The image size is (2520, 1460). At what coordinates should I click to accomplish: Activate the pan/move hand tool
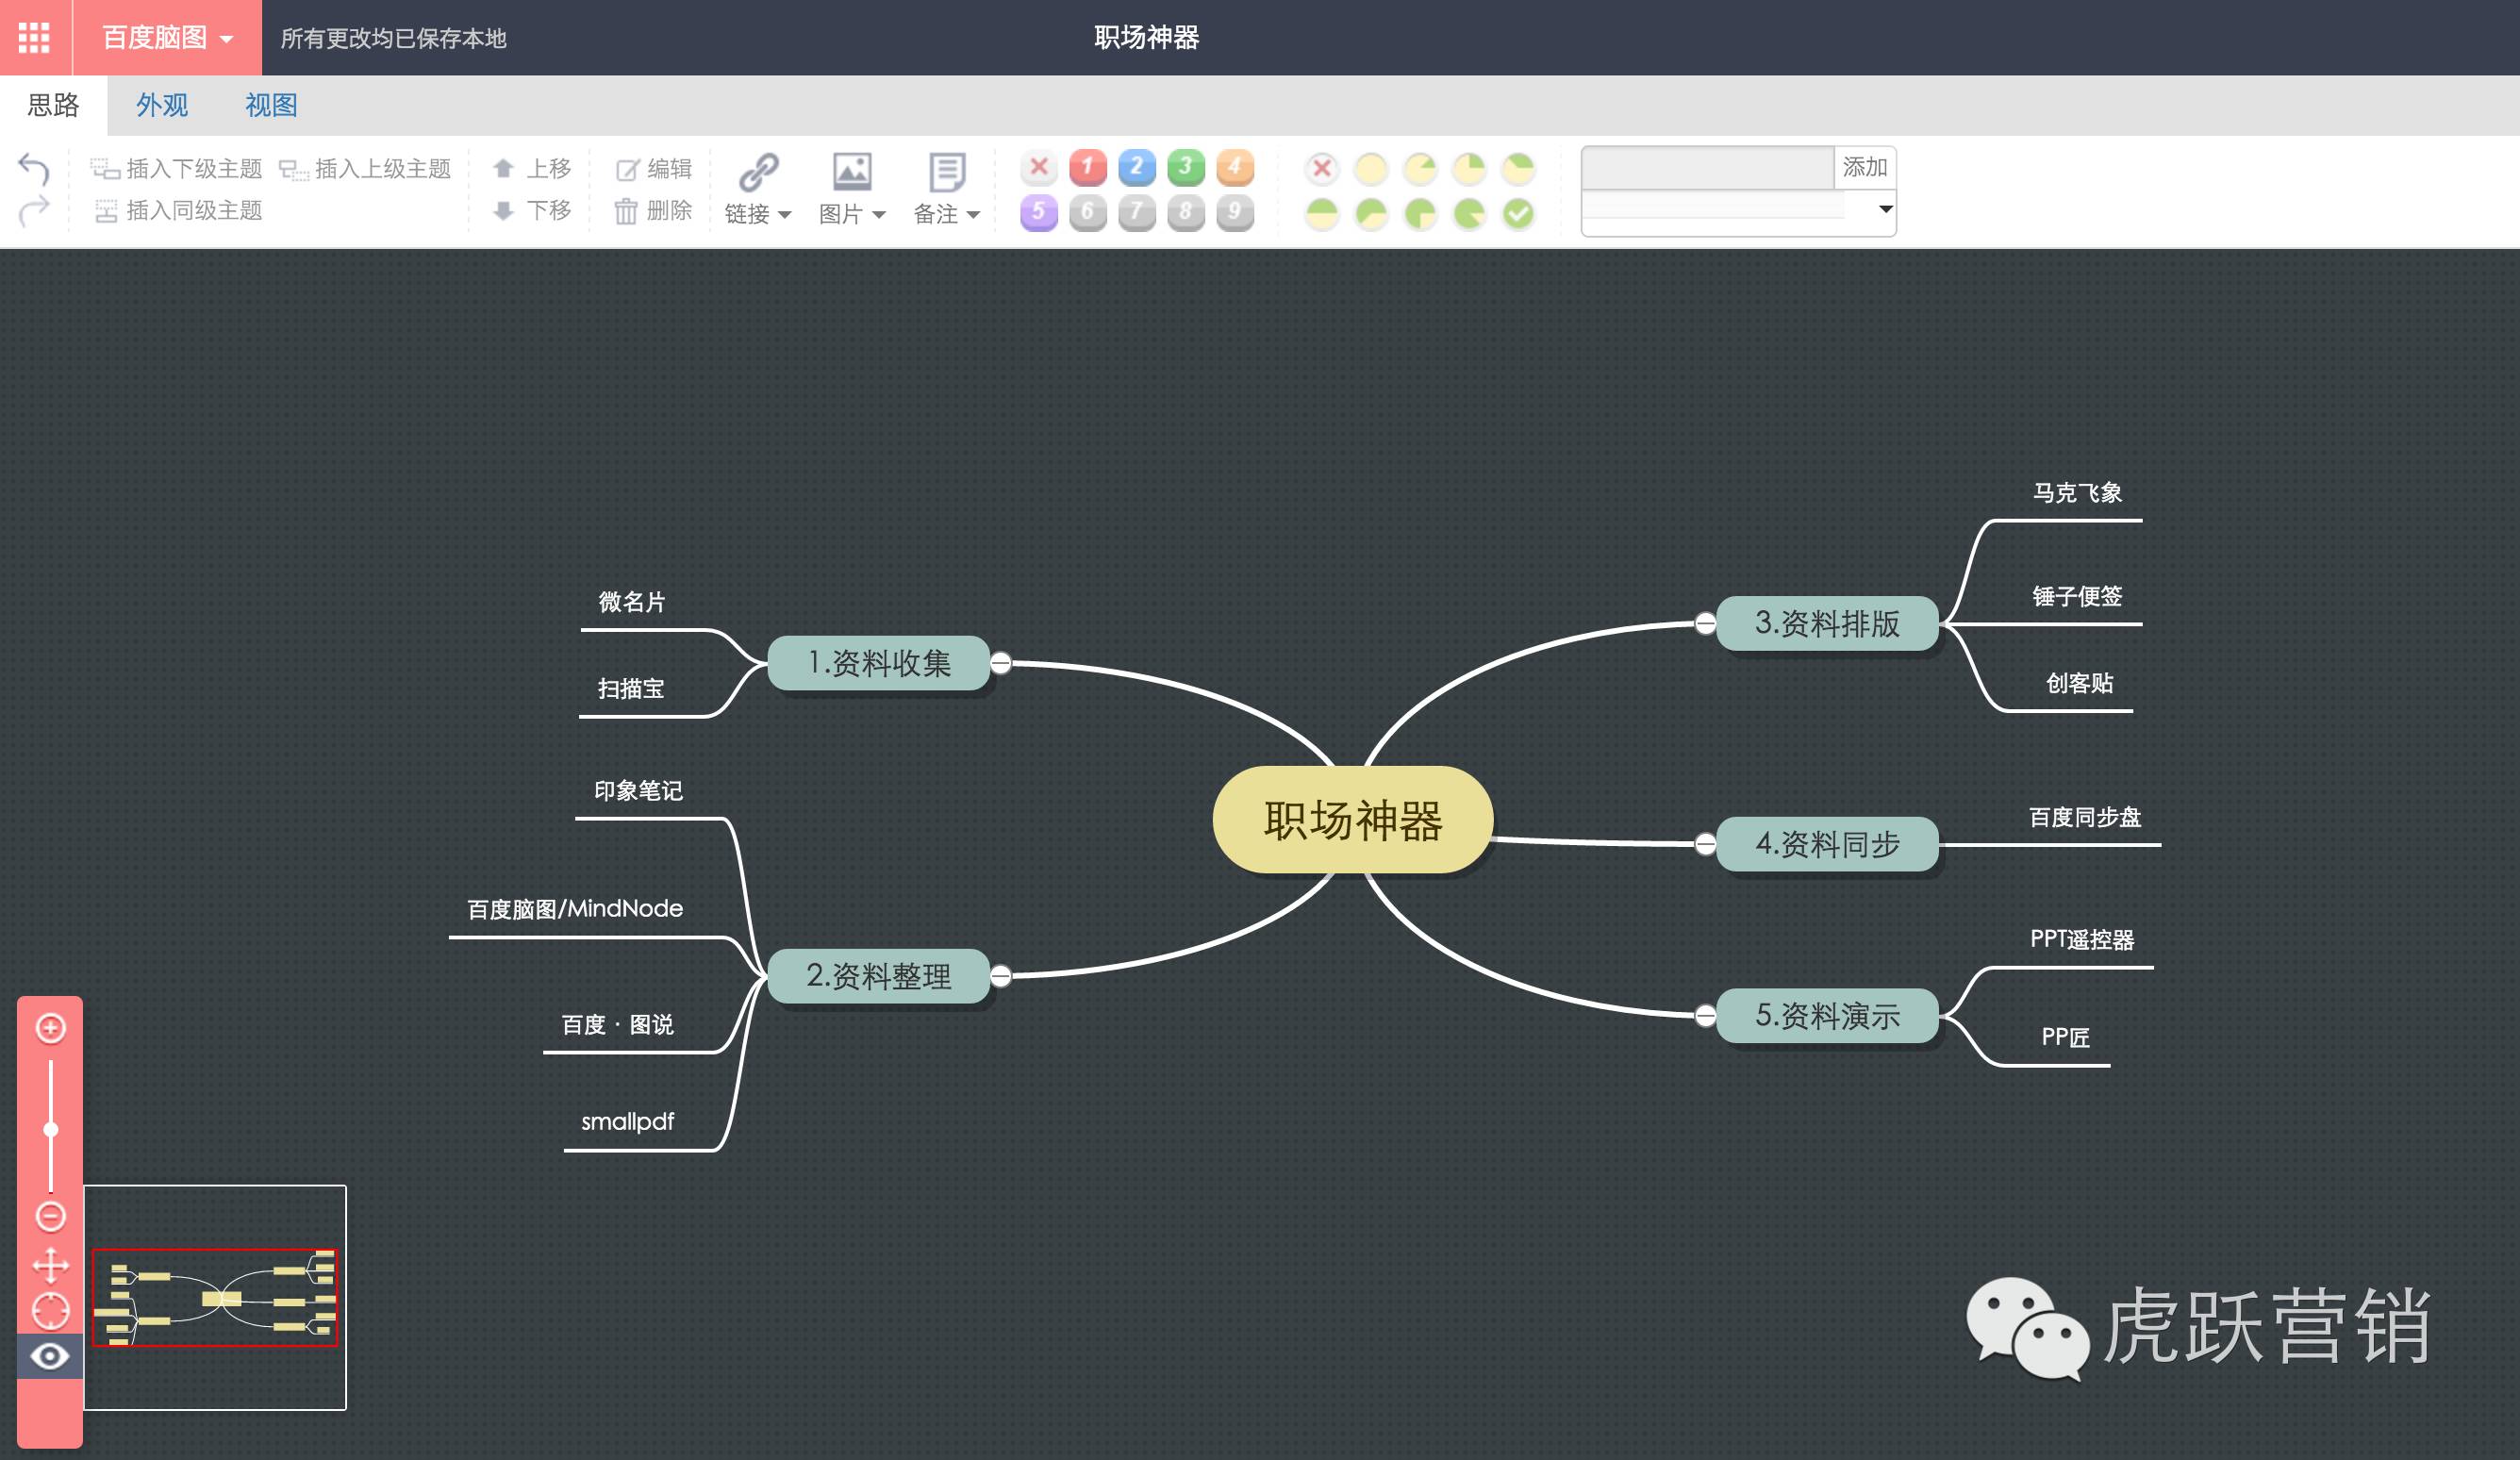50,1264
